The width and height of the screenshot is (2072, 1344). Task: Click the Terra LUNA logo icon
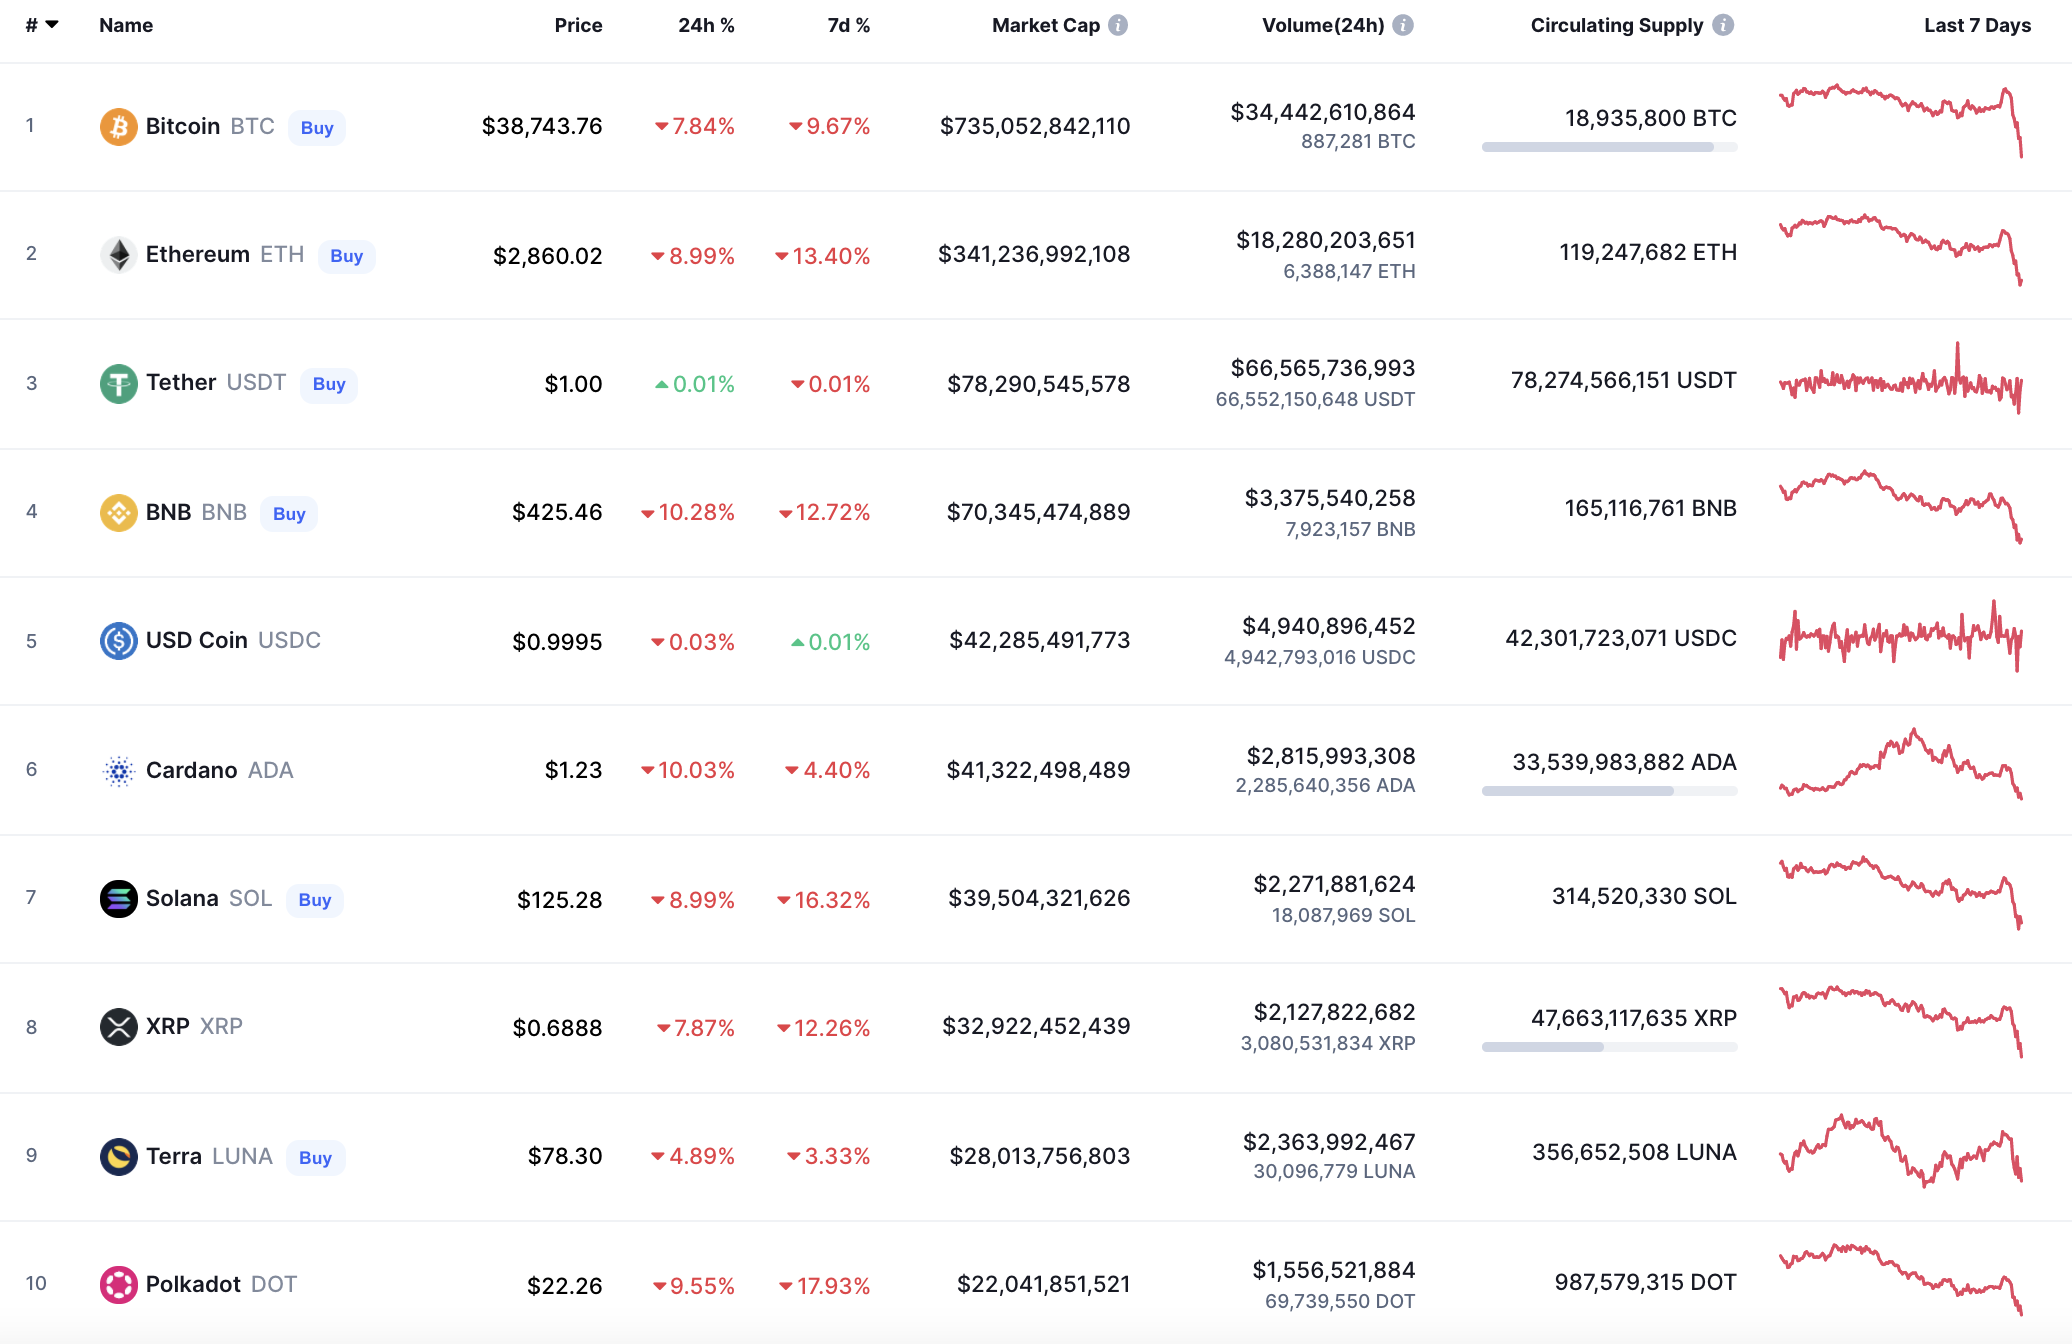pos(118,1157)
